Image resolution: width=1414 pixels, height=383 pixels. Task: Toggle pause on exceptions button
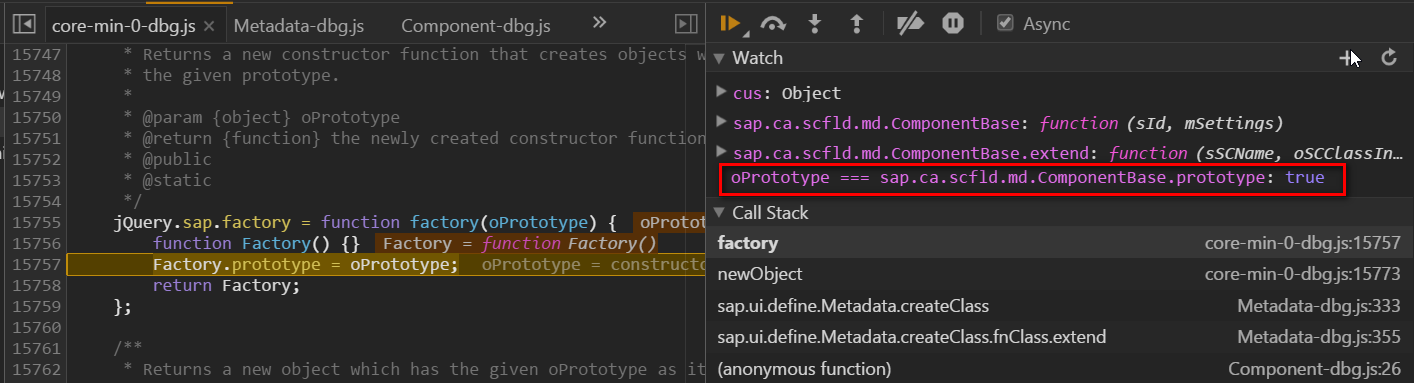pyautogui.click(x=953, y=23)
